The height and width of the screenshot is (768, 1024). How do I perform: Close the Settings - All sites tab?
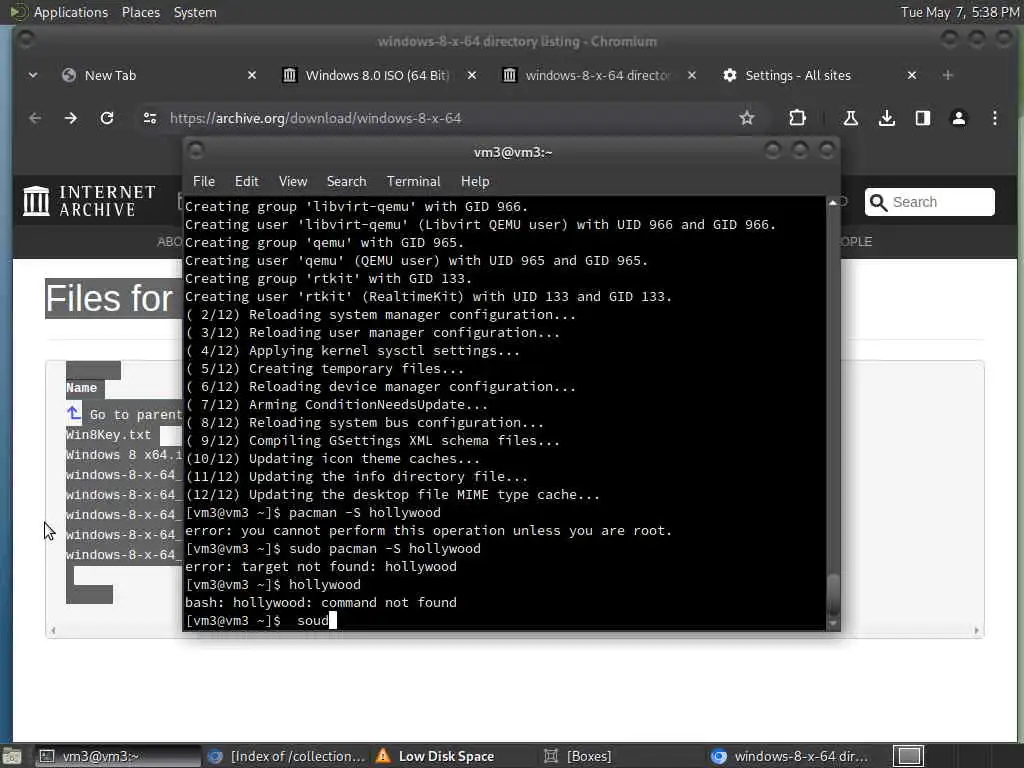tap(912, 75)
